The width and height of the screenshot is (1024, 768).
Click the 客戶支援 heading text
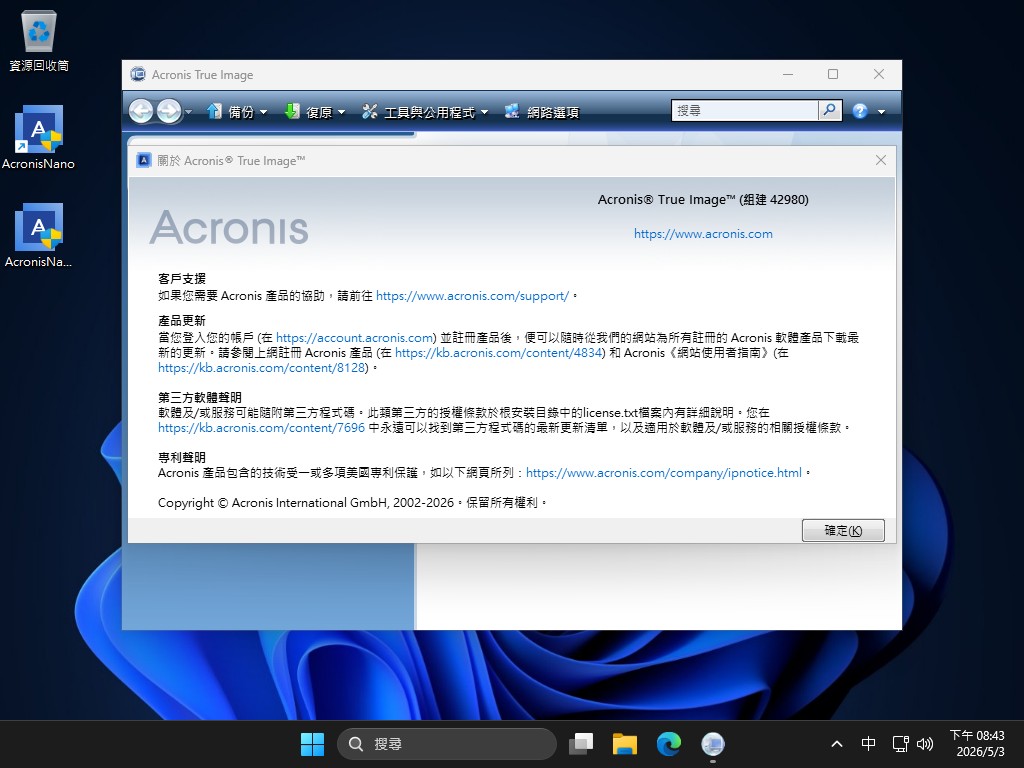pos(182,279)
